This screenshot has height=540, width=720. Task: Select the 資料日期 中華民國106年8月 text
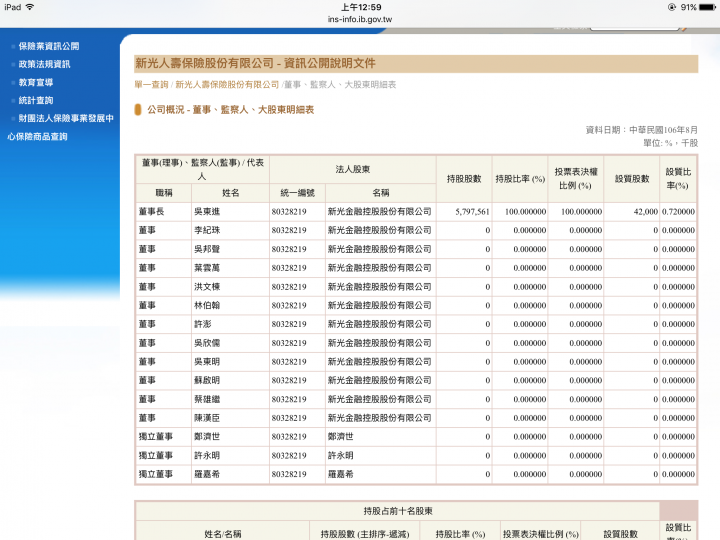pyautogui.click(x=641, y=130)
